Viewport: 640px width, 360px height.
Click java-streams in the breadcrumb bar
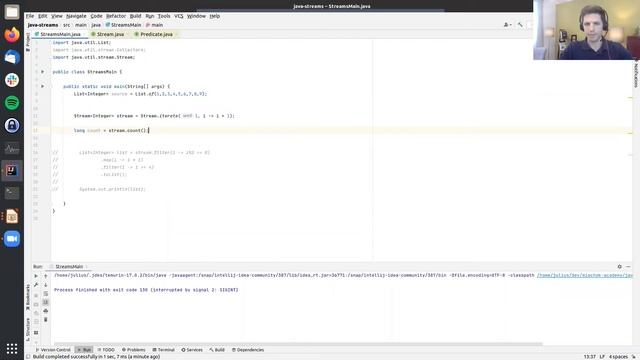coord(43,25)
